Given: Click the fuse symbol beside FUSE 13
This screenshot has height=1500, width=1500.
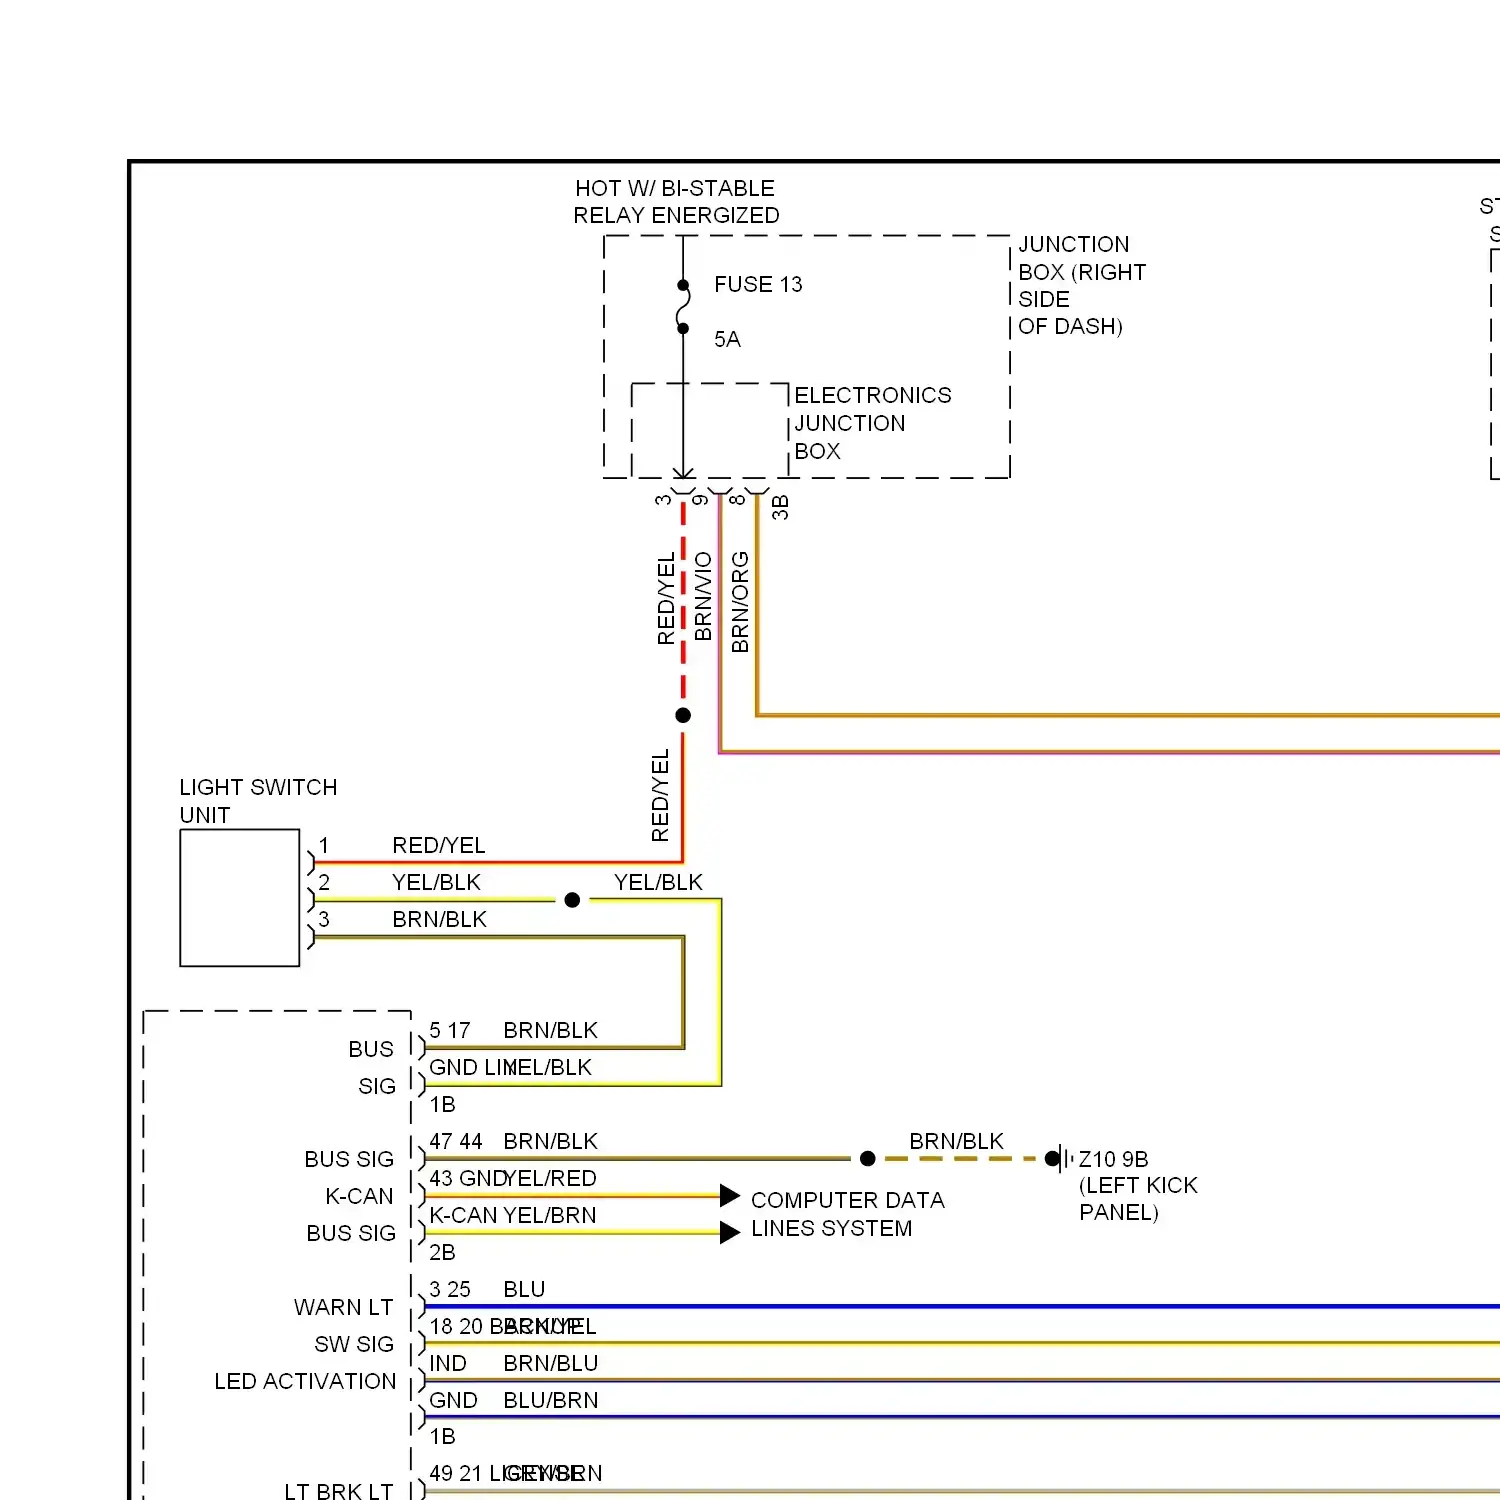Looking at the screenshot, I should coord(683,307).
